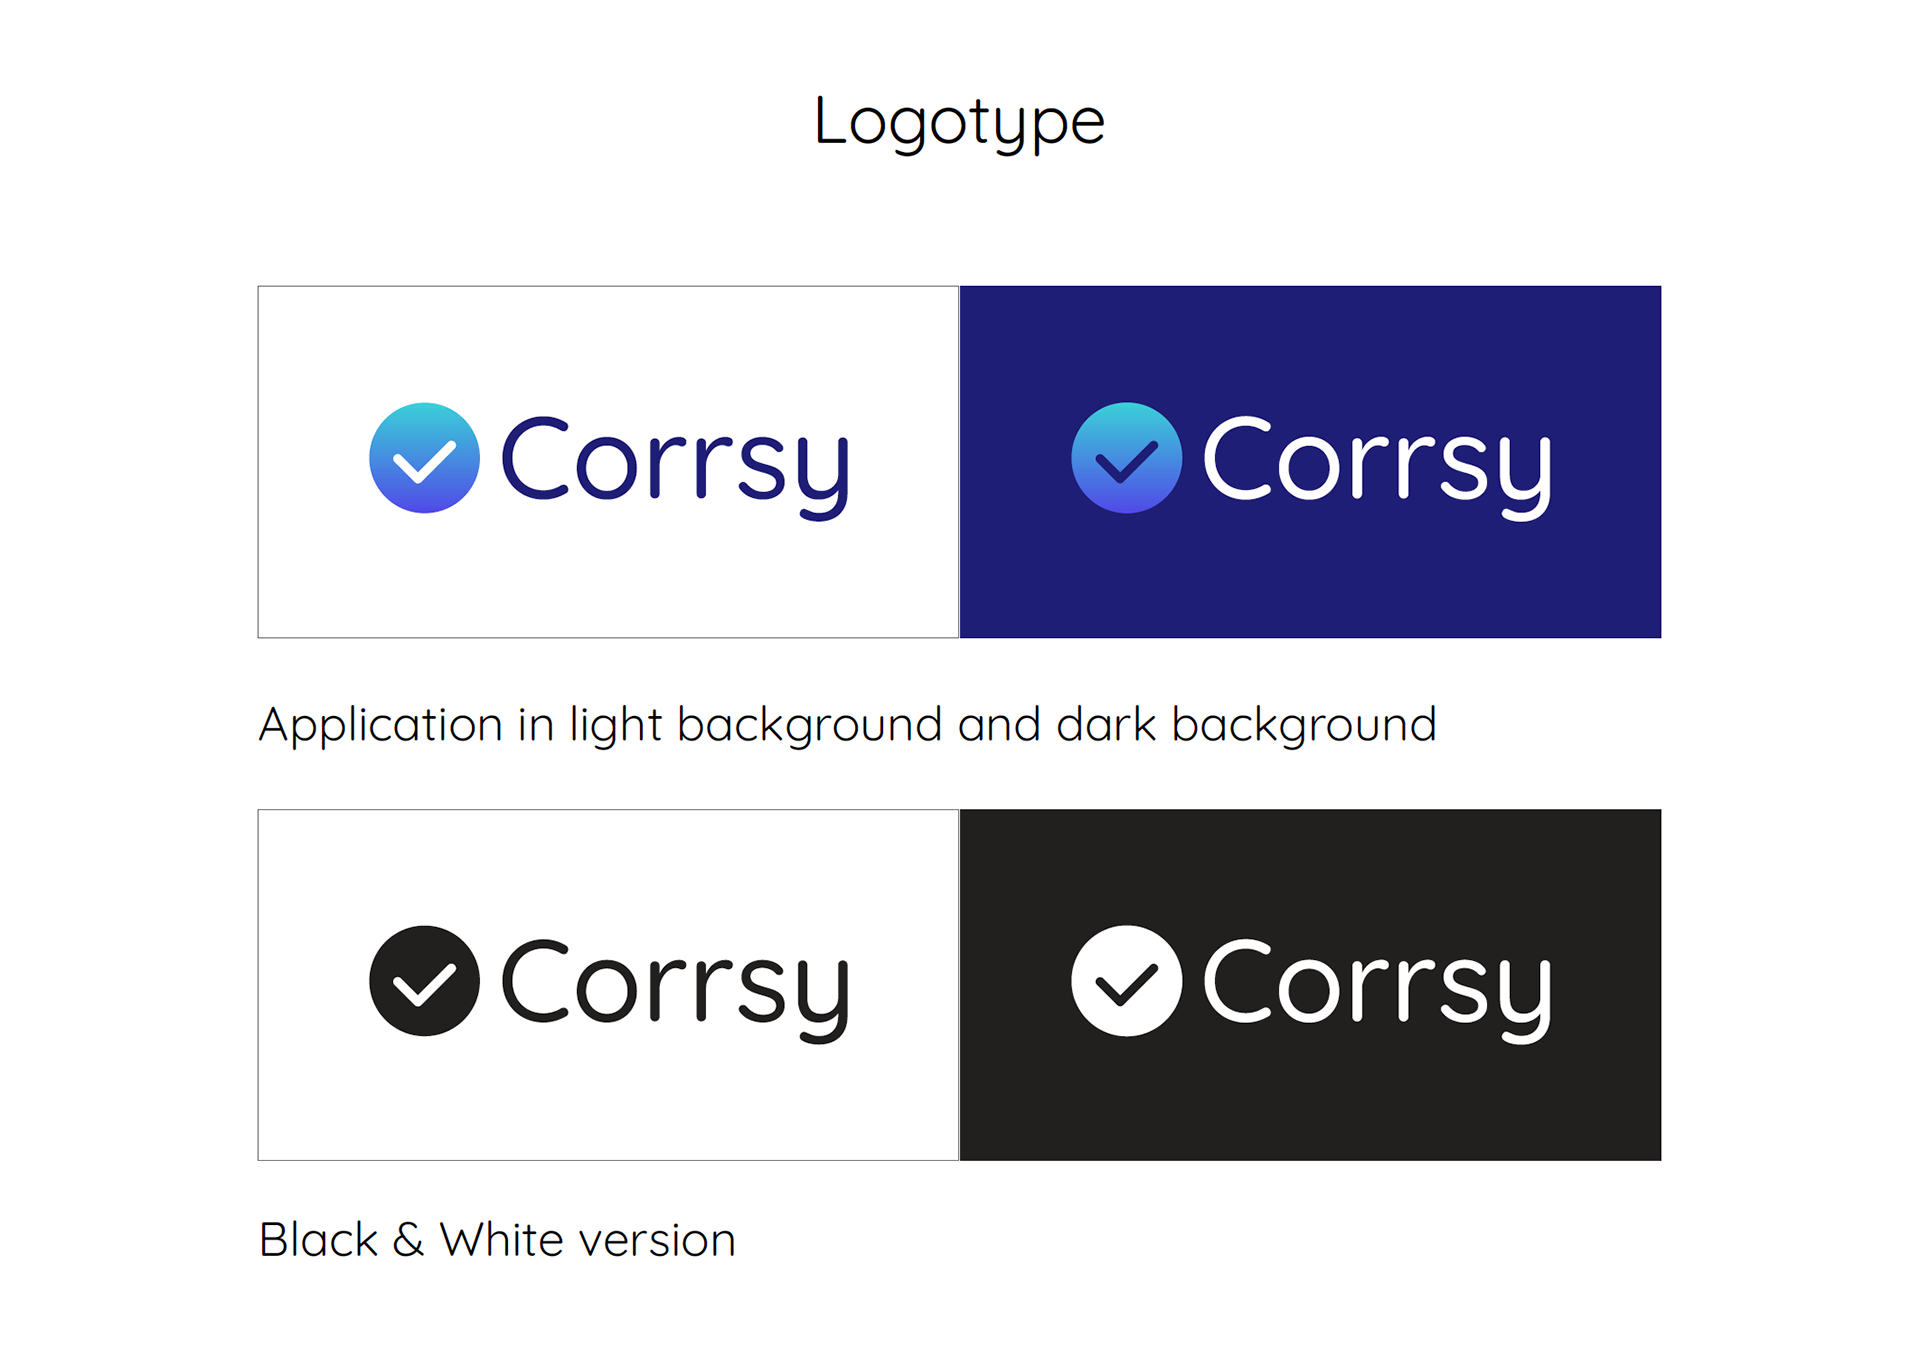This screenshot has height=1358, width=1920.
Task: Select the navy Corrsy wordmark on white
Action: (x=675, y=467)
